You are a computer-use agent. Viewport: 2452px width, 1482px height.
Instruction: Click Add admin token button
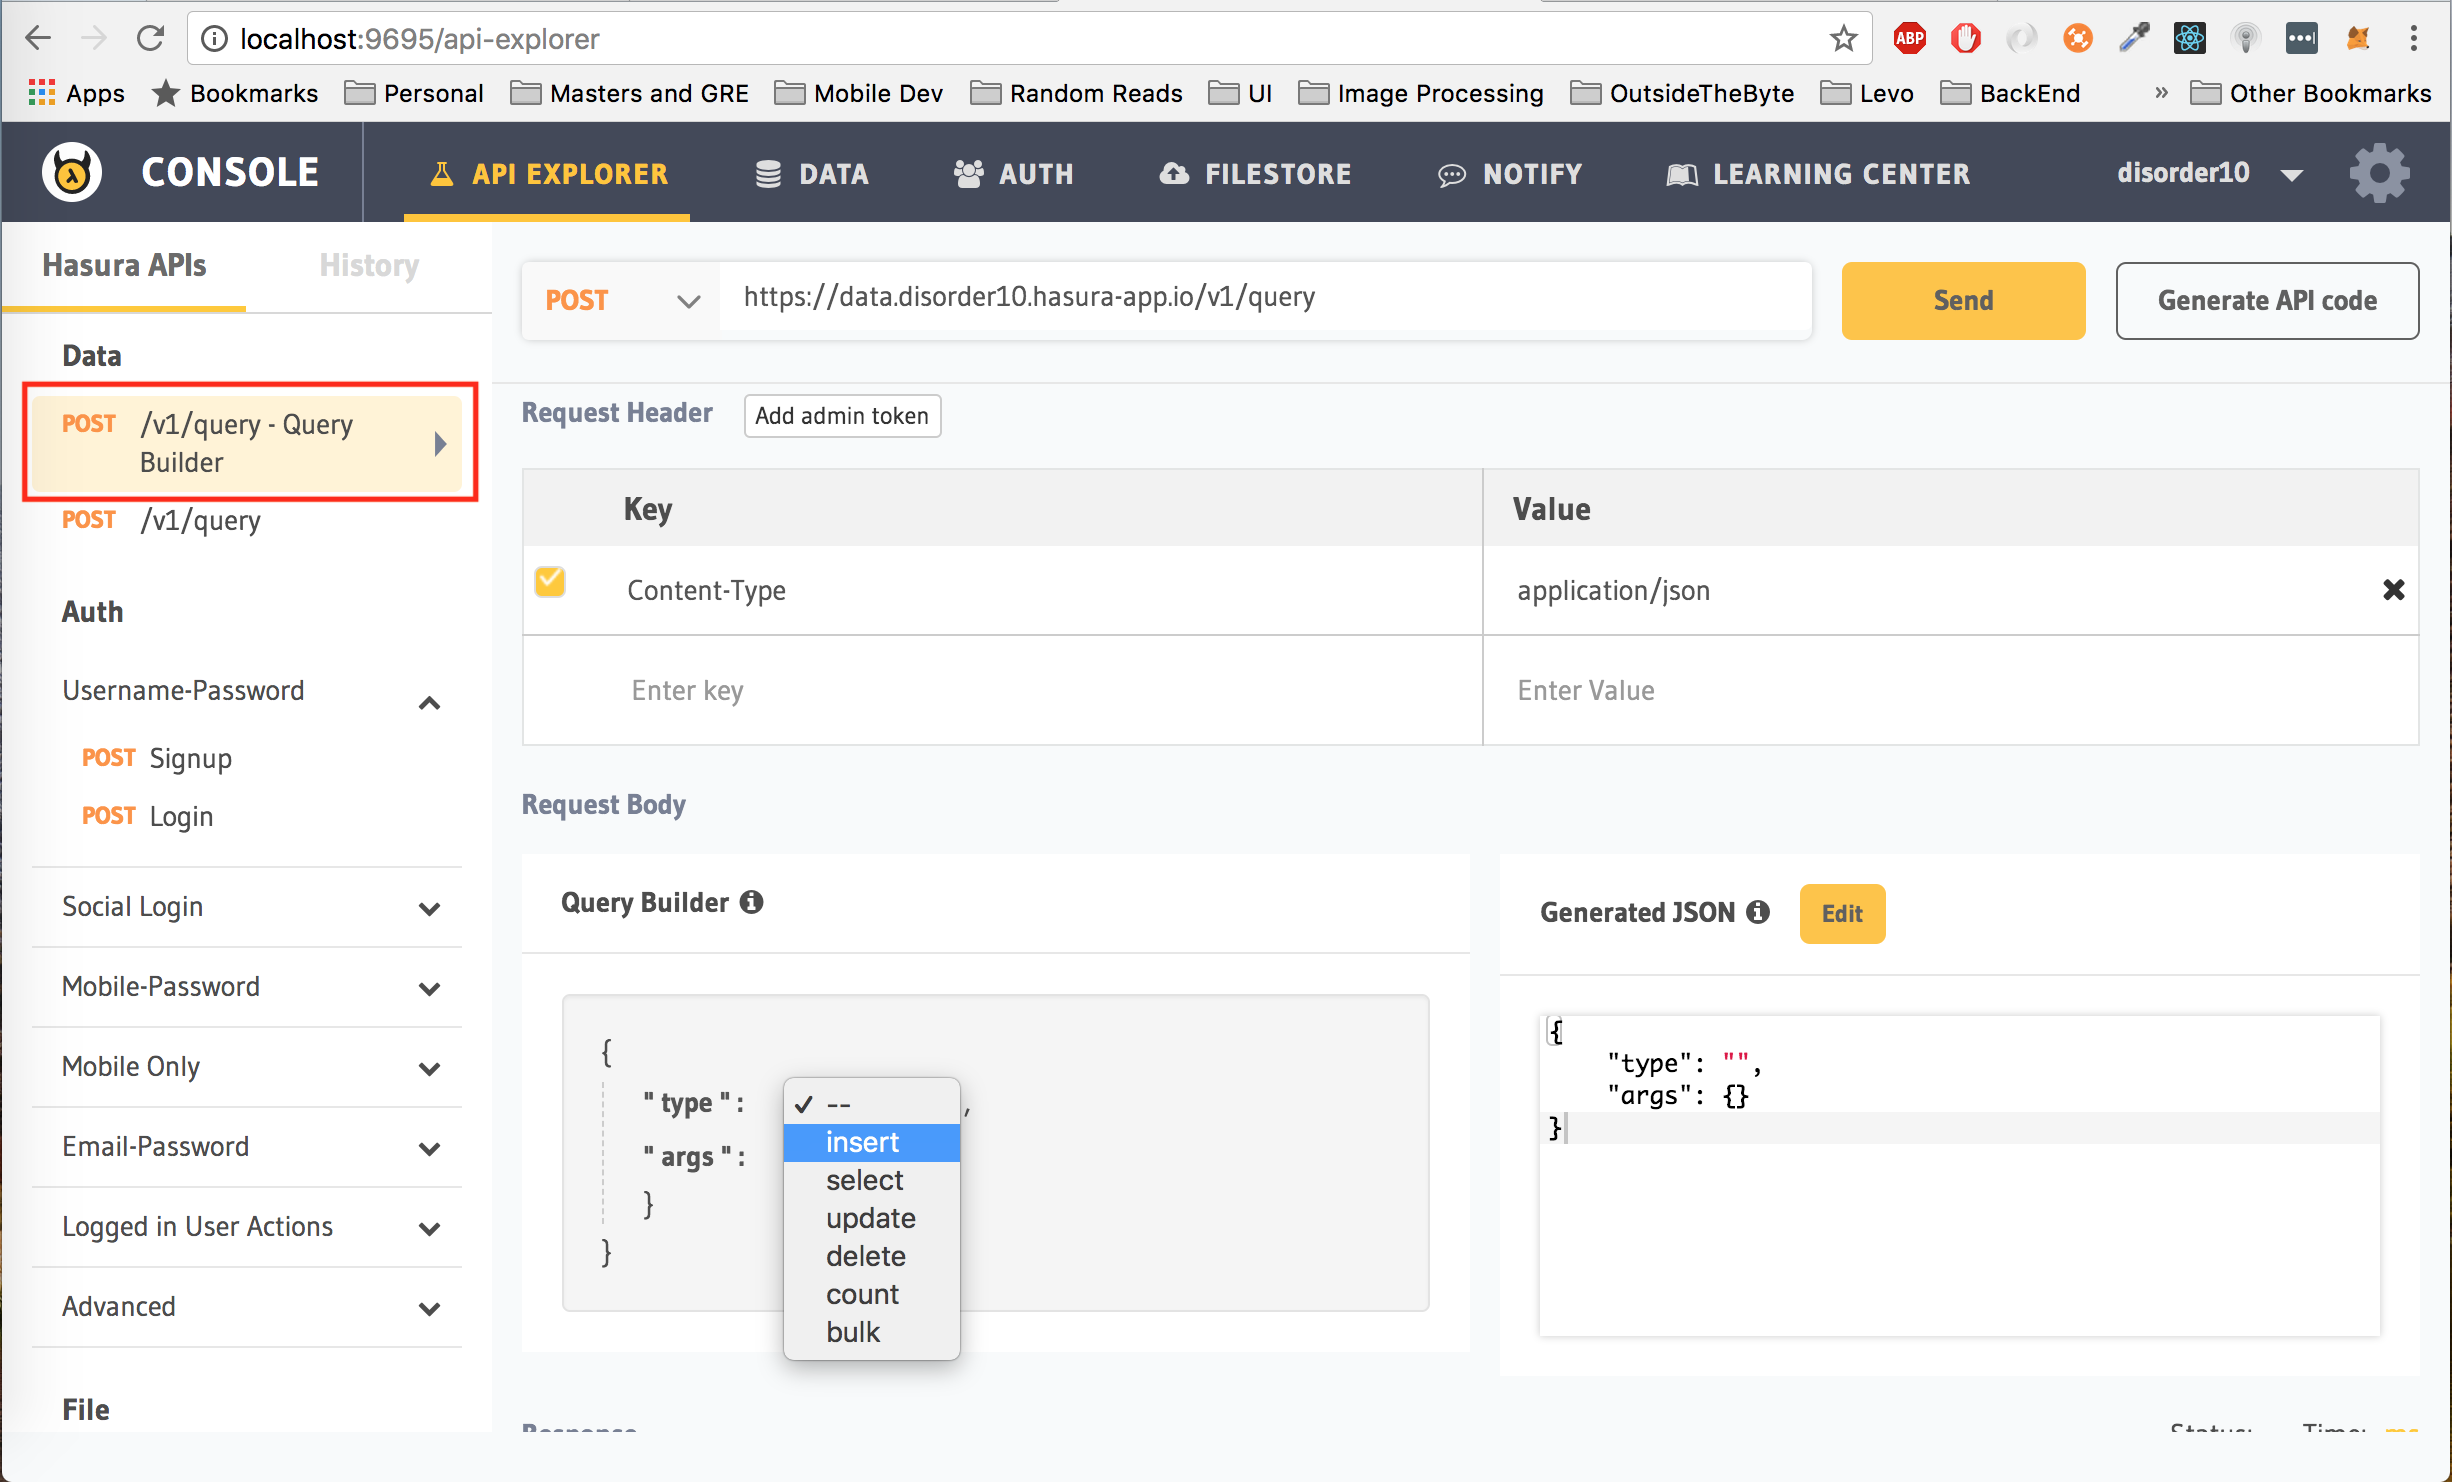click(841, 416)
